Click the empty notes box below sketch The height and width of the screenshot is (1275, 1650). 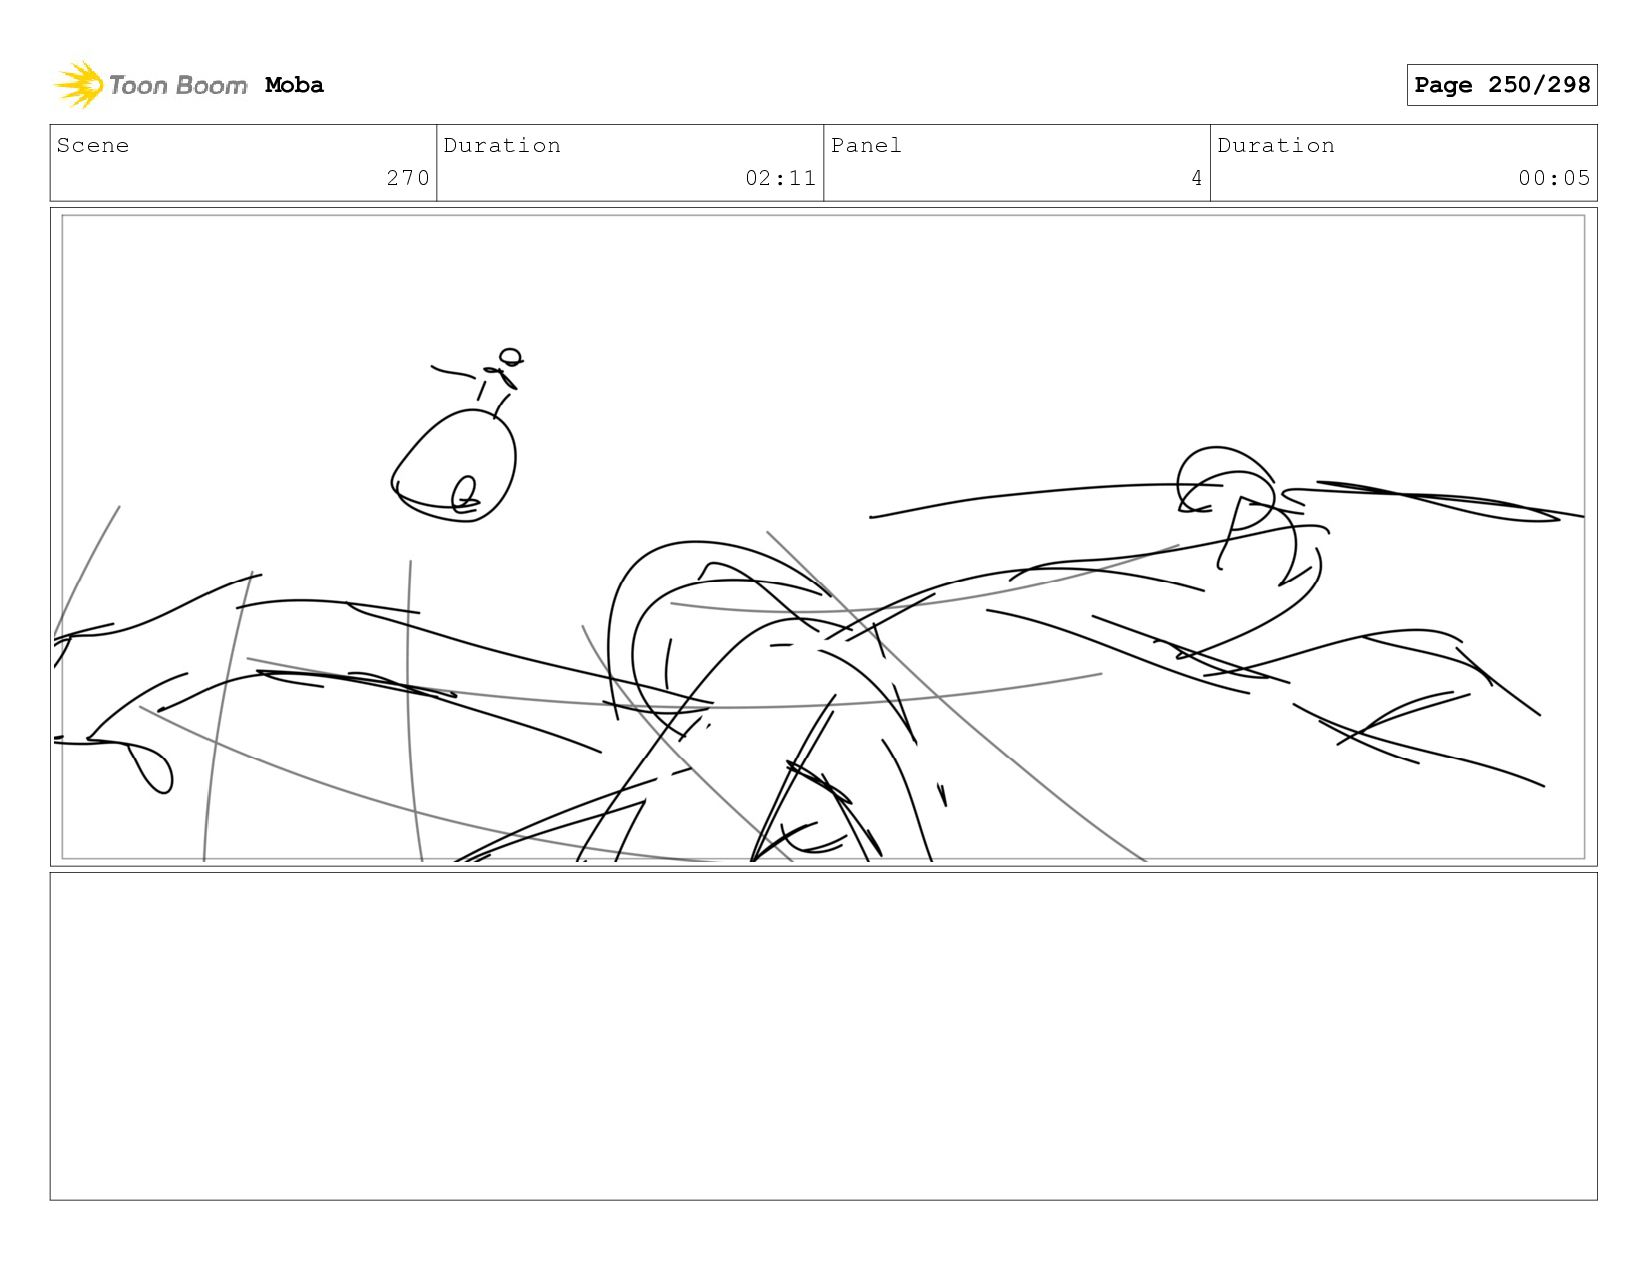click(x=824, y=1036)
